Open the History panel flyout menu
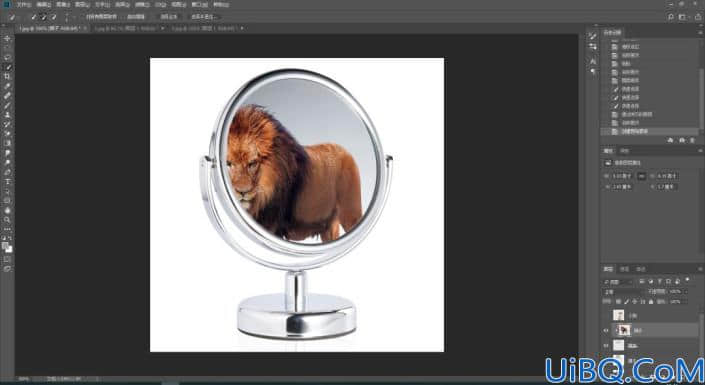The width and height of the screenshot is (705, 385). tap(701, 32)
